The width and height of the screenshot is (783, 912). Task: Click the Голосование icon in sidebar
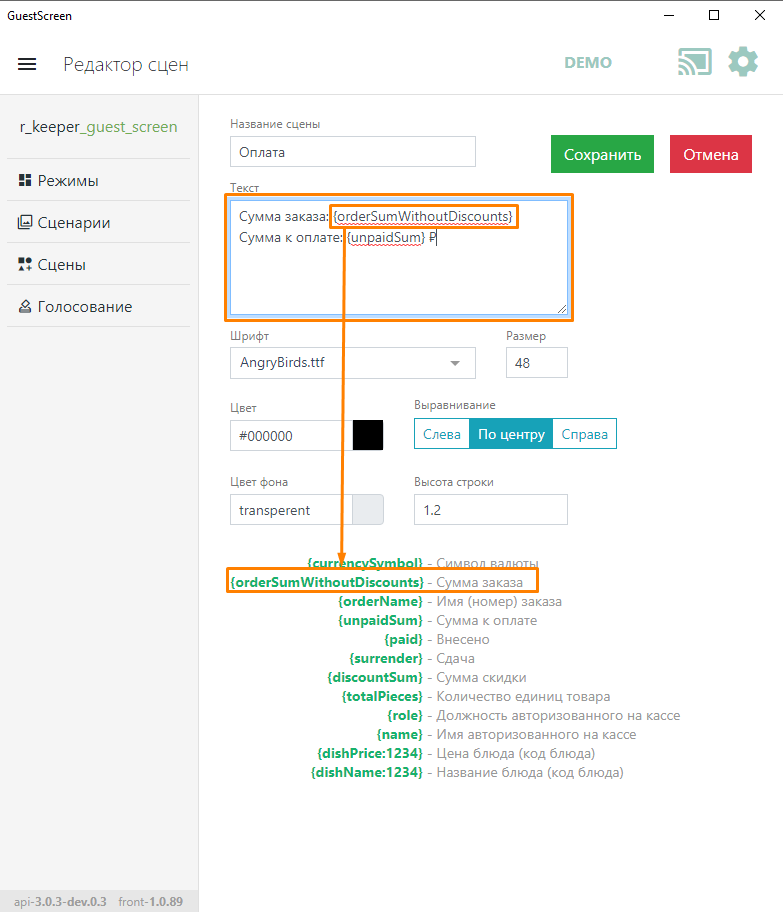[x=25, y=307]
